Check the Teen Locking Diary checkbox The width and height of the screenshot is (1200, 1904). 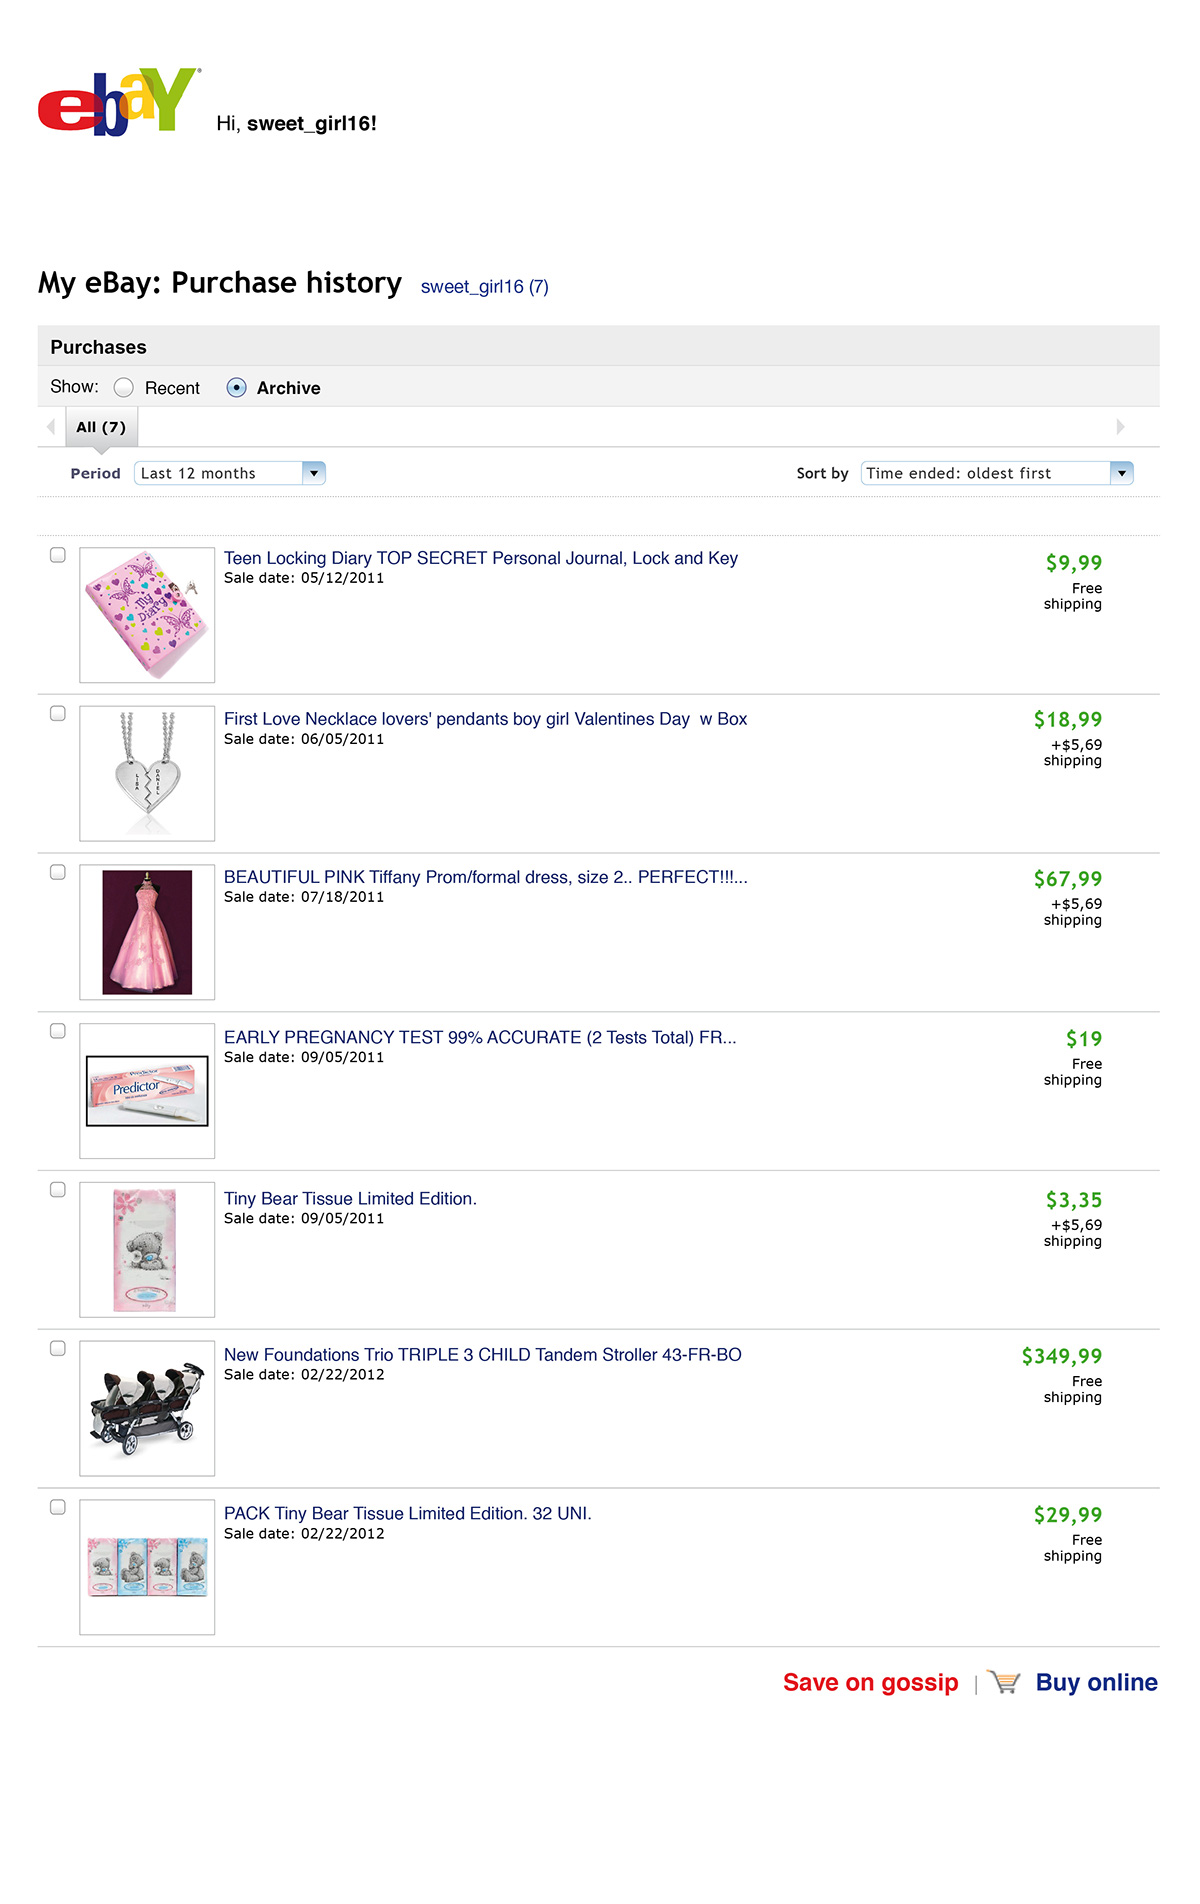pyautogui.click(x=58, y=555)
